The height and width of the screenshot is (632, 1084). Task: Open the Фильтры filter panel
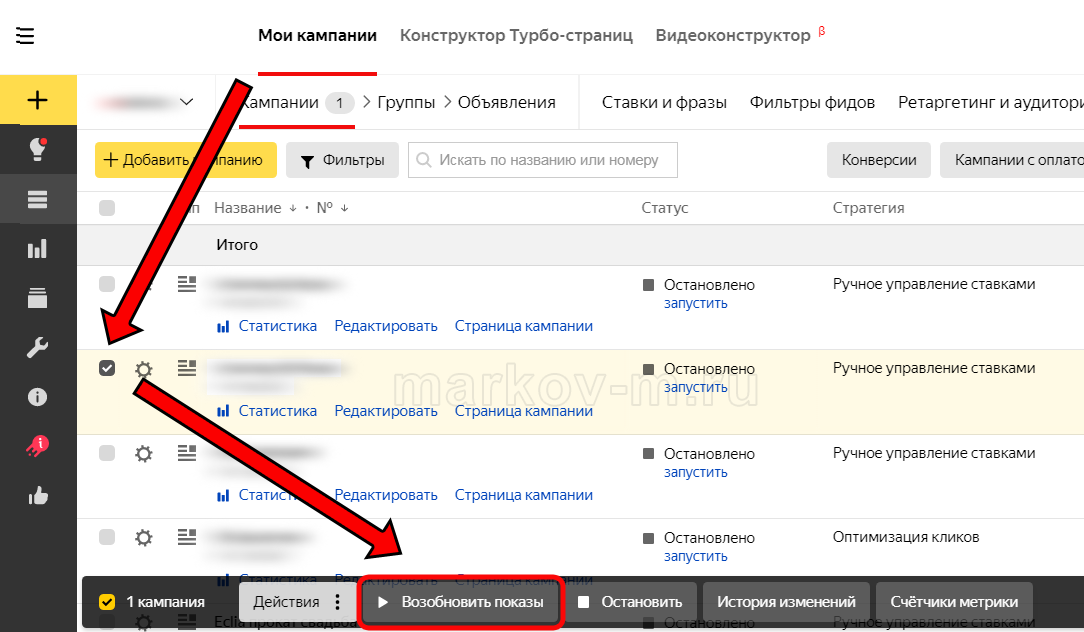click(x=342, y=160)
